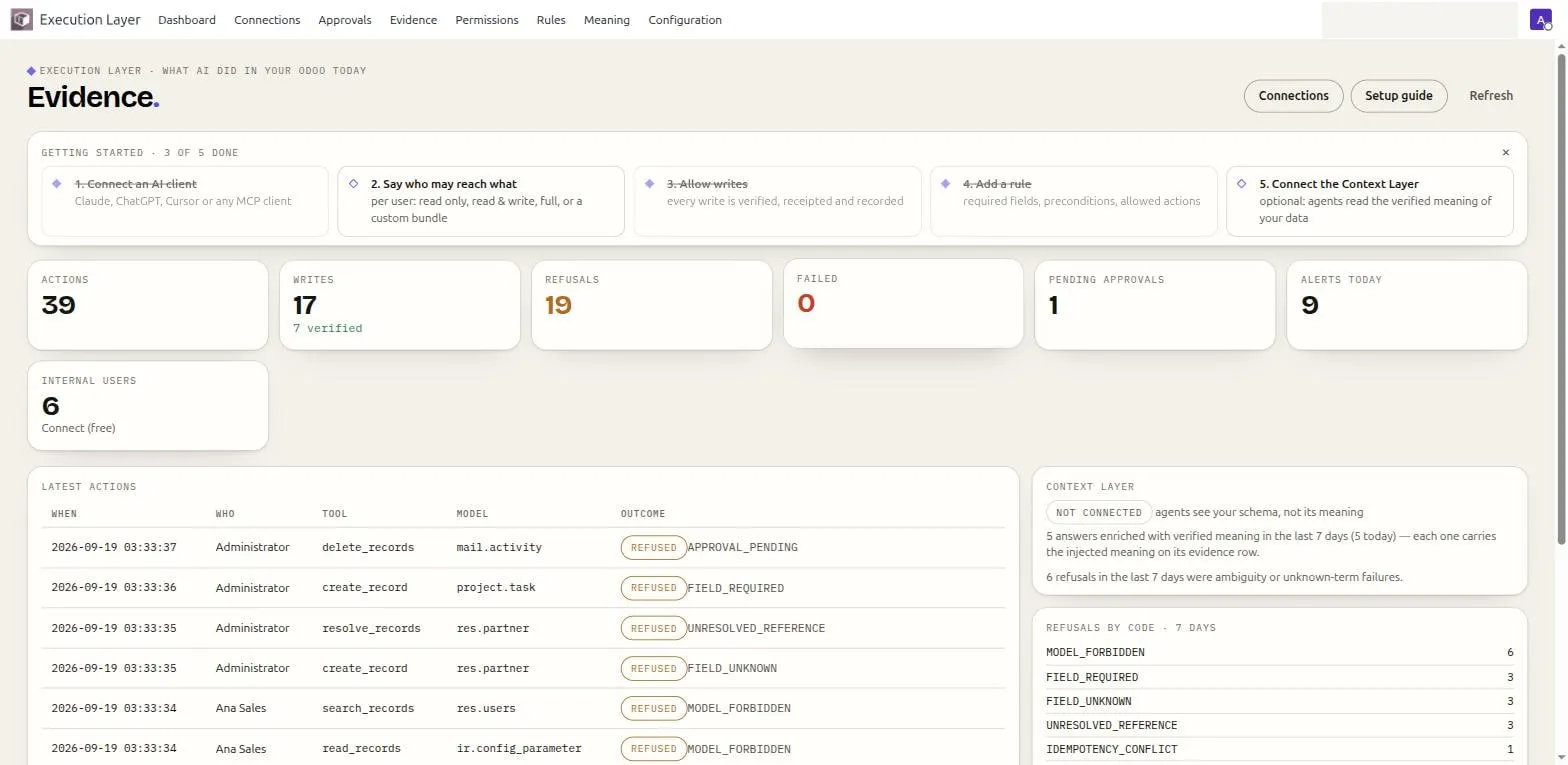The width and height of the screenshot is (1568, 765).
Task: Click the diamond icon beside Say who may reach what
Action: (x=353, y=184)
